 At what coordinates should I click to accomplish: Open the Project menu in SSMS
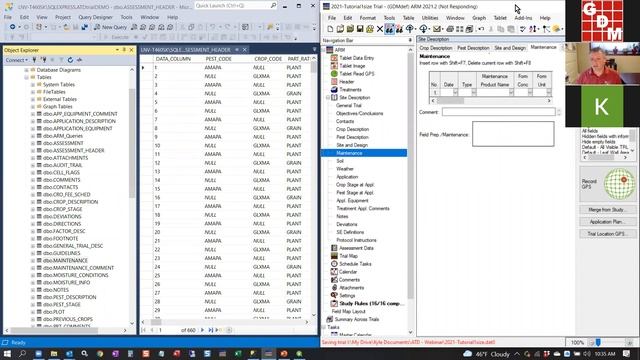(63, 18)
